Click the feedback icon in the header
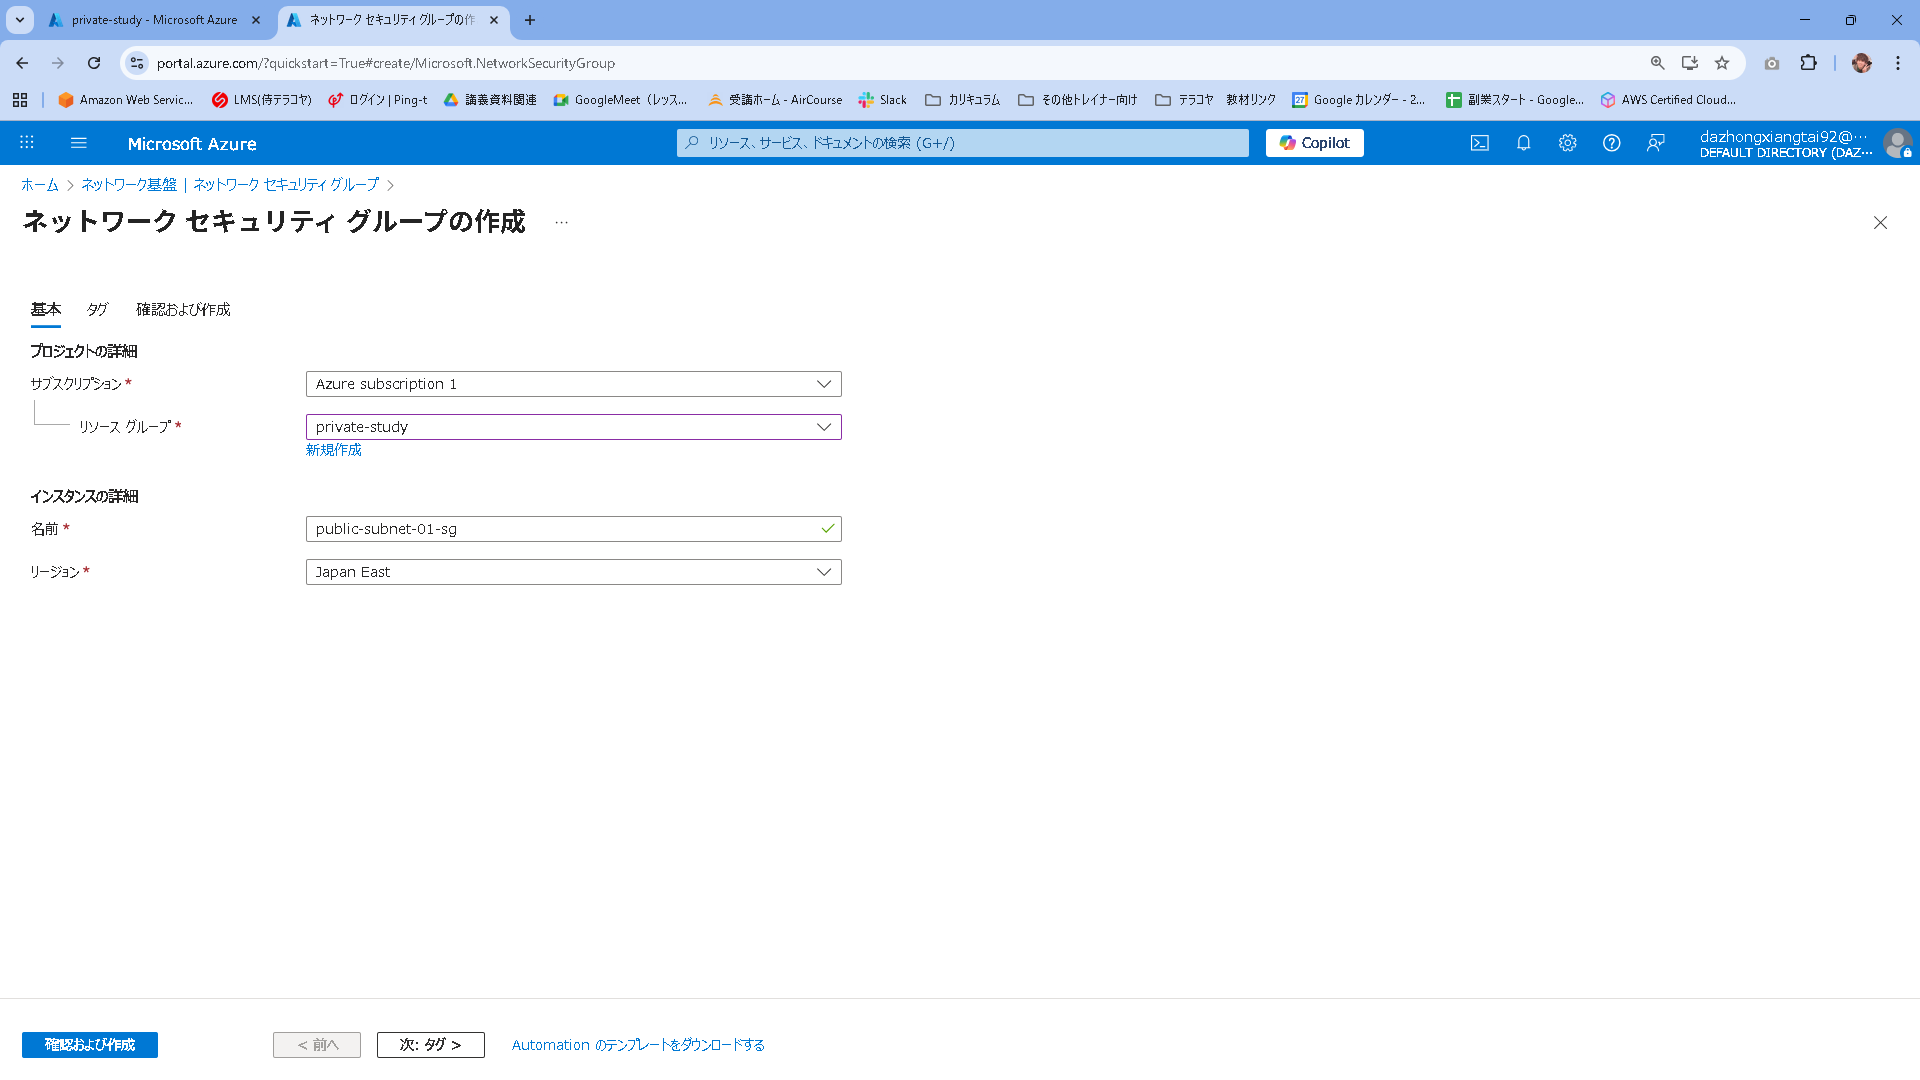 click(x=1656, y=143)
